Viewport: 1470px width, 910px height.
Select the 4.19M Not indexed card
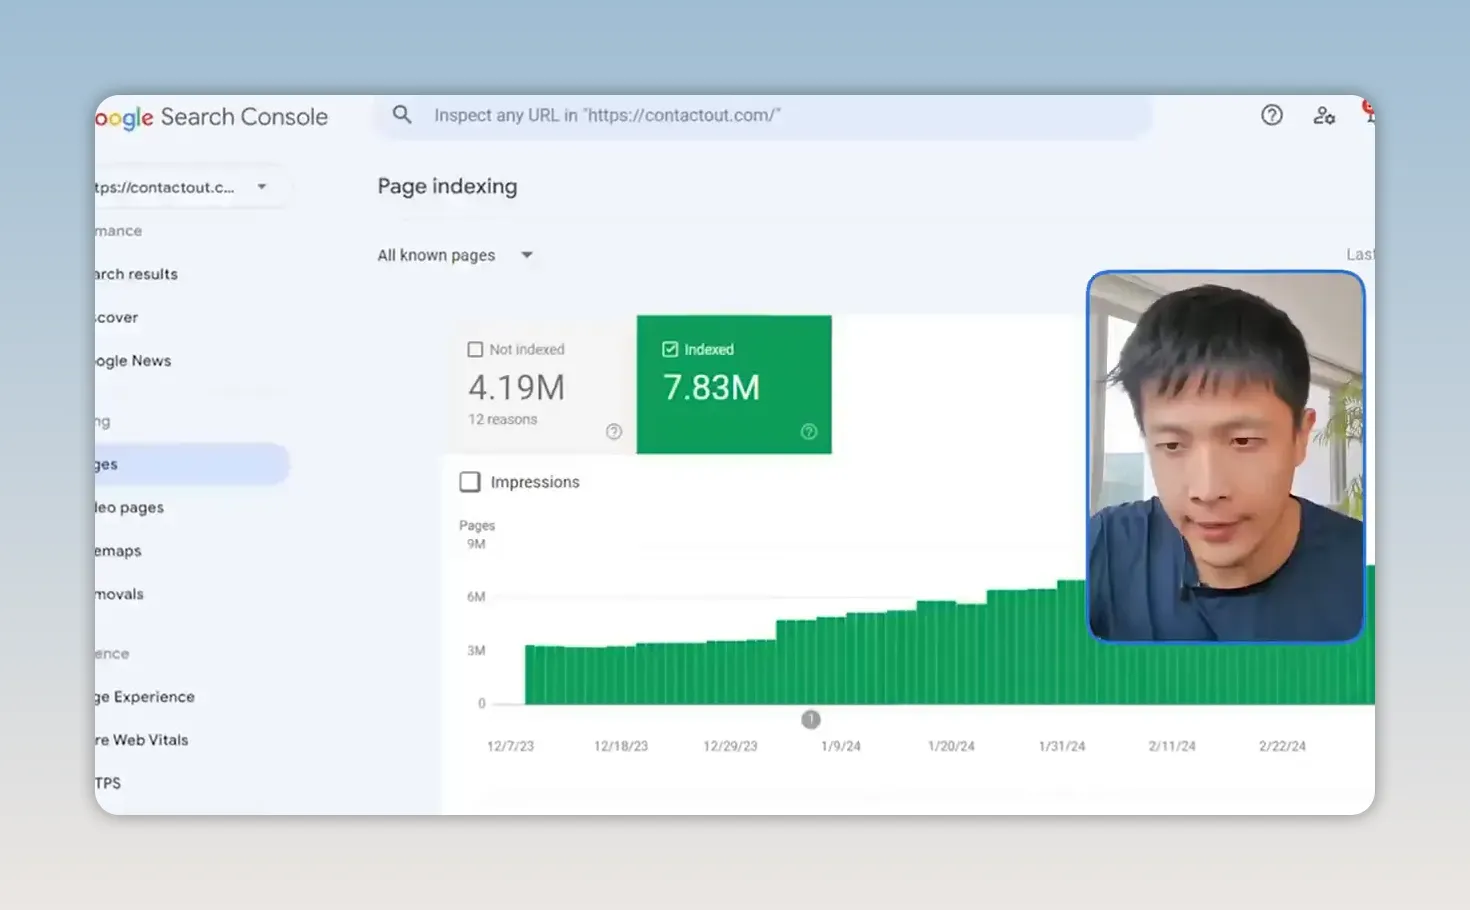click(x=538, y=385)
